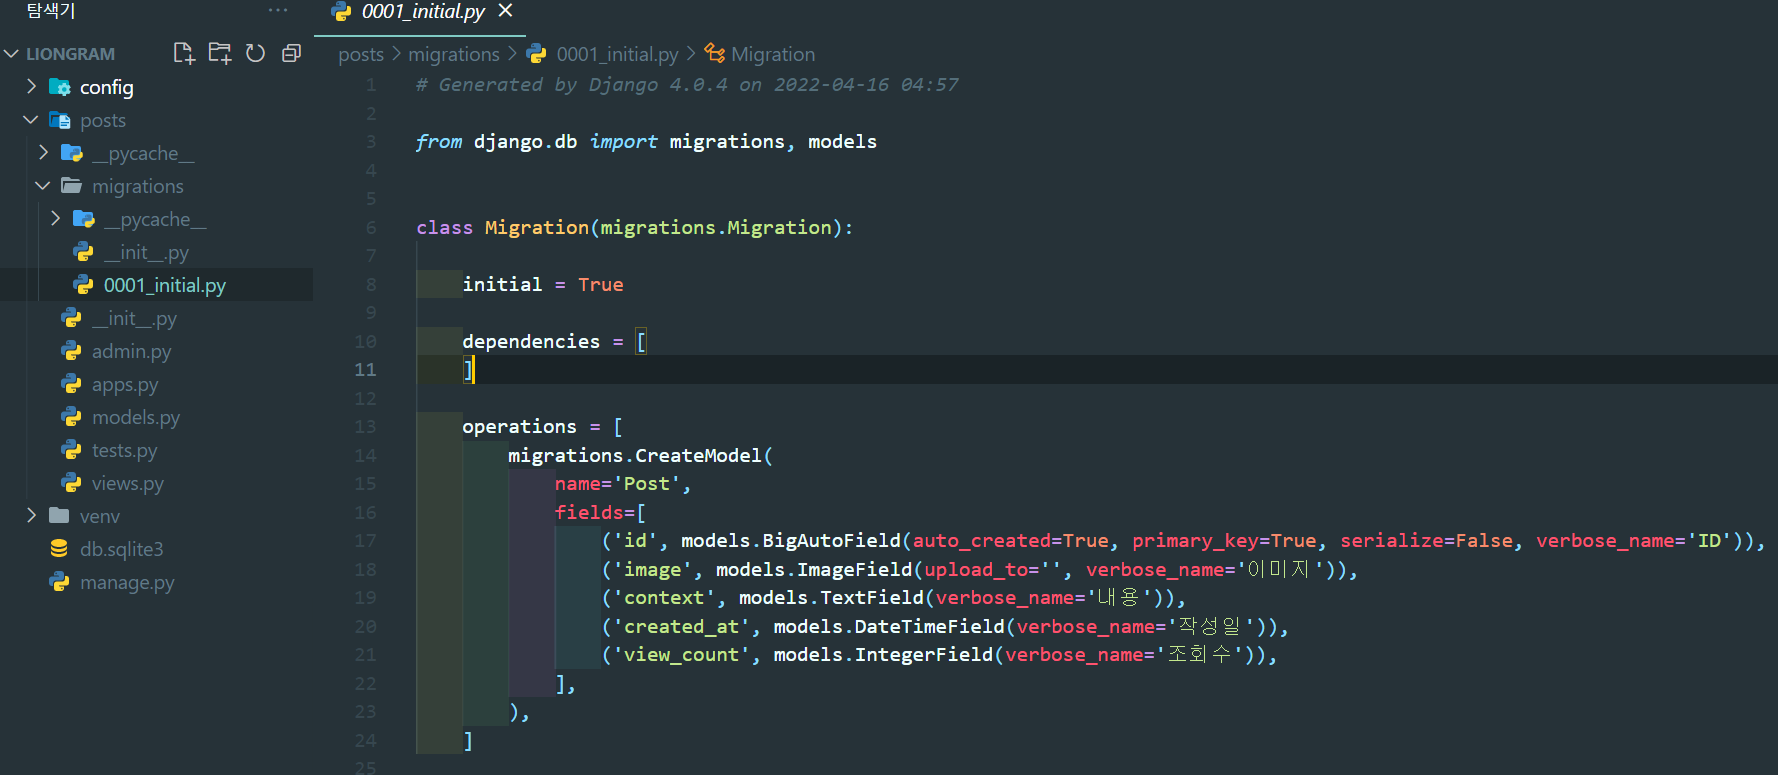This screenshot has height=775, width=1778.
Task: Click 'ImageField' on line 18
Action: [x=854, y=569]
